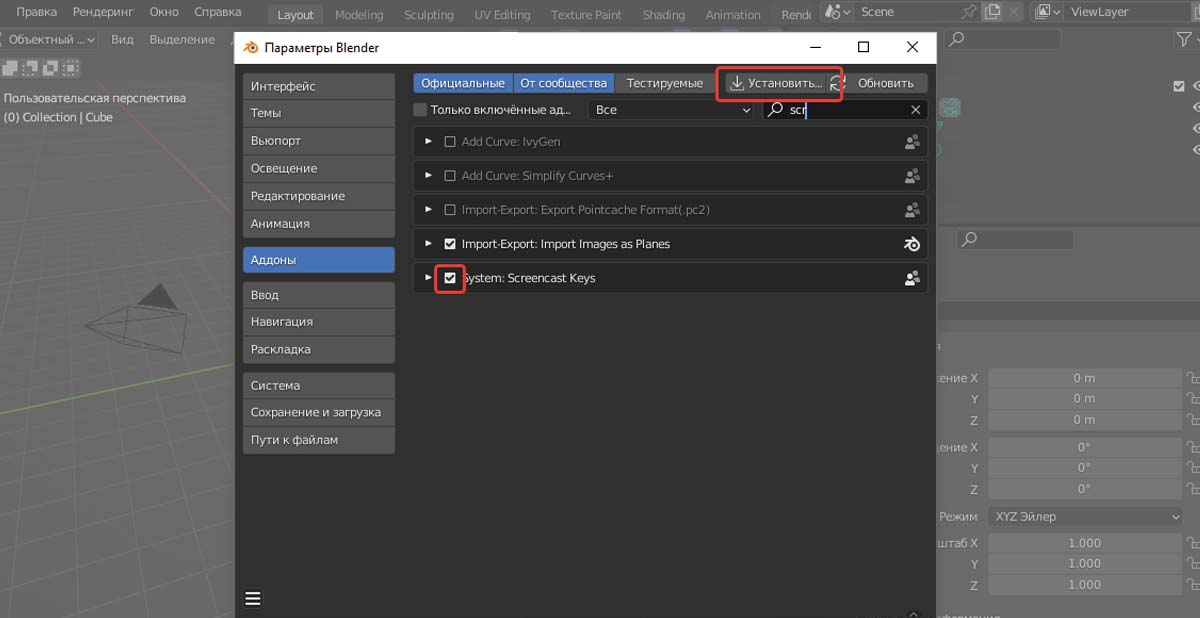Click the teal collection icon in outliner
Image resolution: width=1200 pixels, height=618 pixels.
point(950,107)
